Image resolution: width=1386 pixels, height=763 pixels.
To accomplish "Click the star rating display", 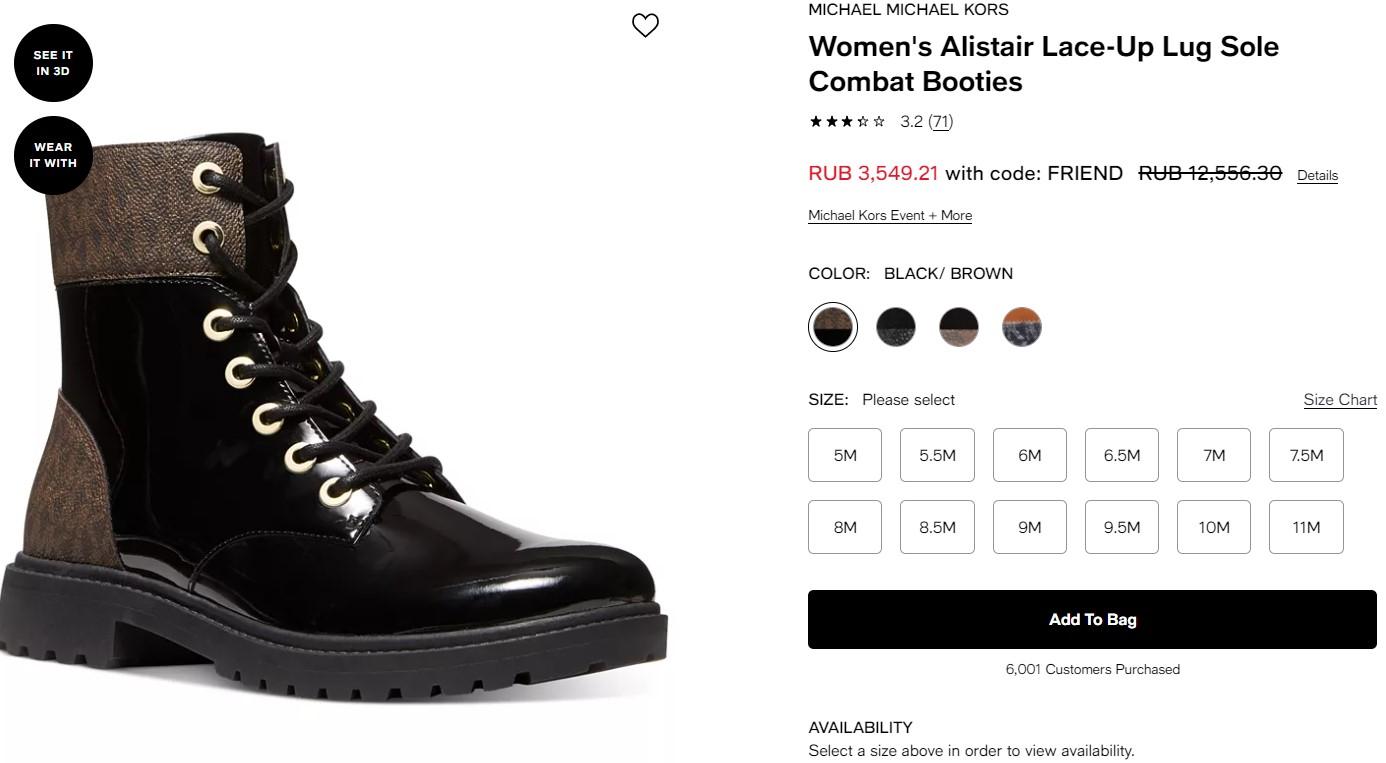I will [x=847, y=122].
